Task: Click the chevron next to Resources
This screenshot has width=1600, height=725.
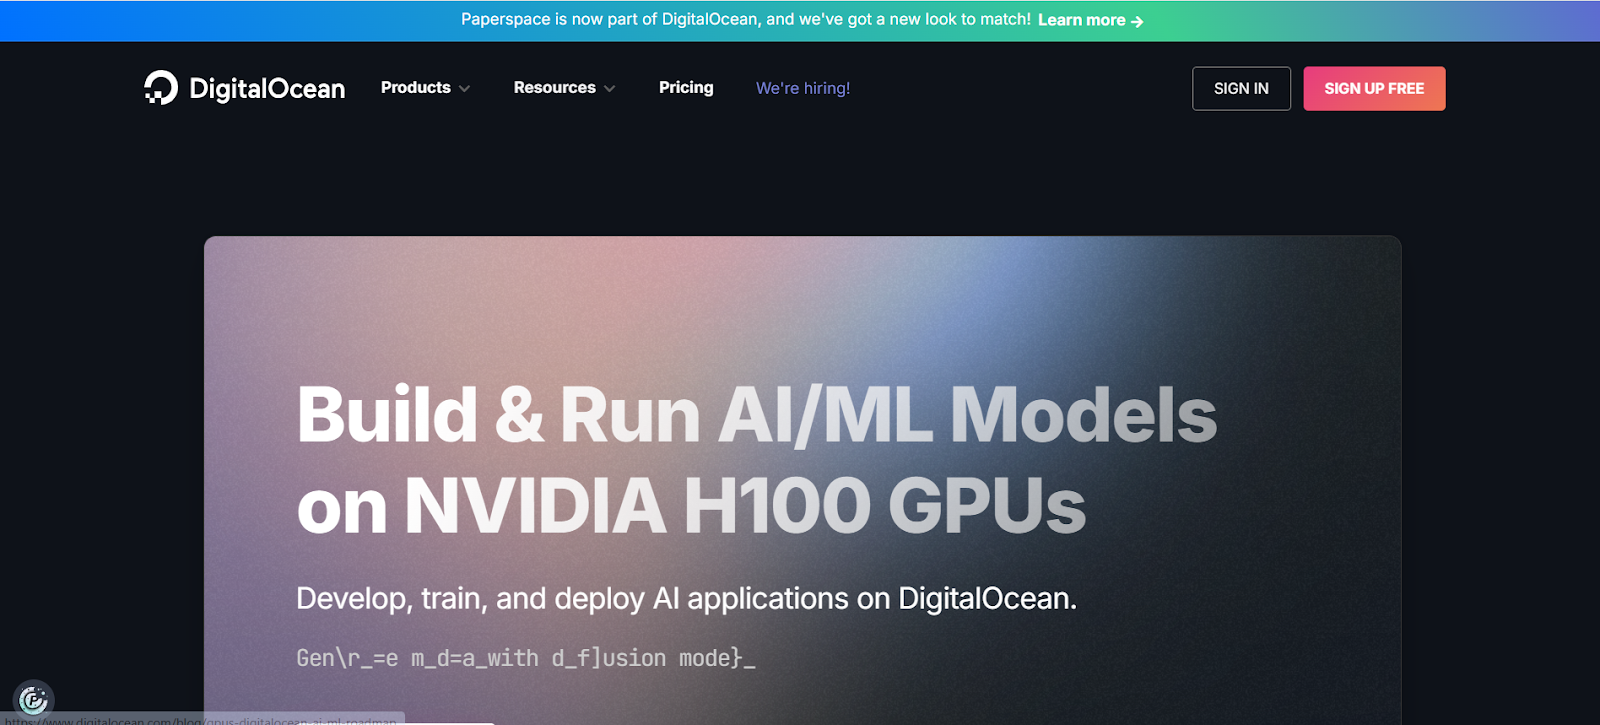Action: tap(609, 89)
